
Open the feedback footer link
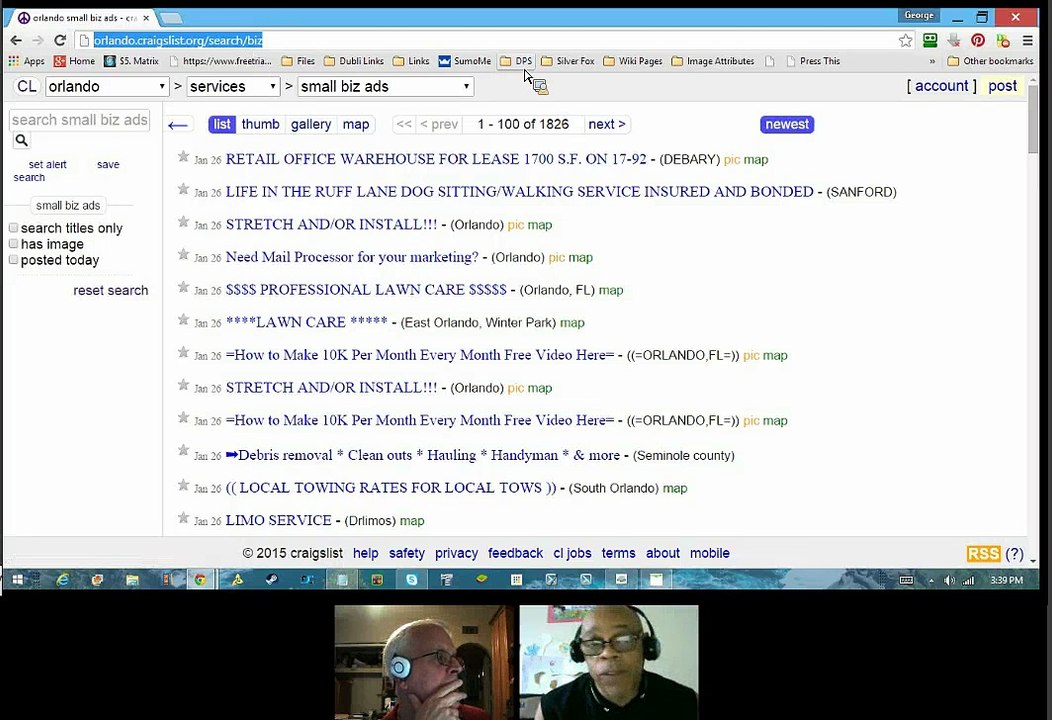[515, 554]
